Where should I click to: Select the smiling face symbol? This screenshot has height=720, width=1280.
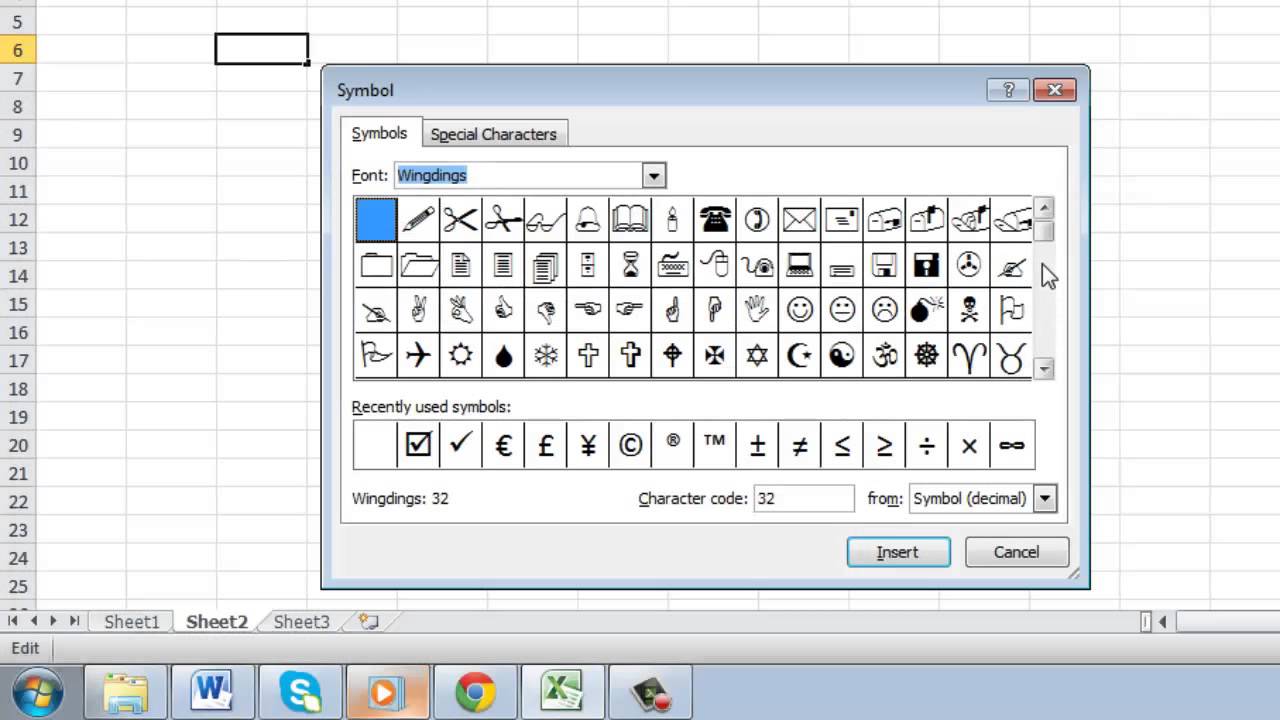pyautogui.click(x=799, y=310)
